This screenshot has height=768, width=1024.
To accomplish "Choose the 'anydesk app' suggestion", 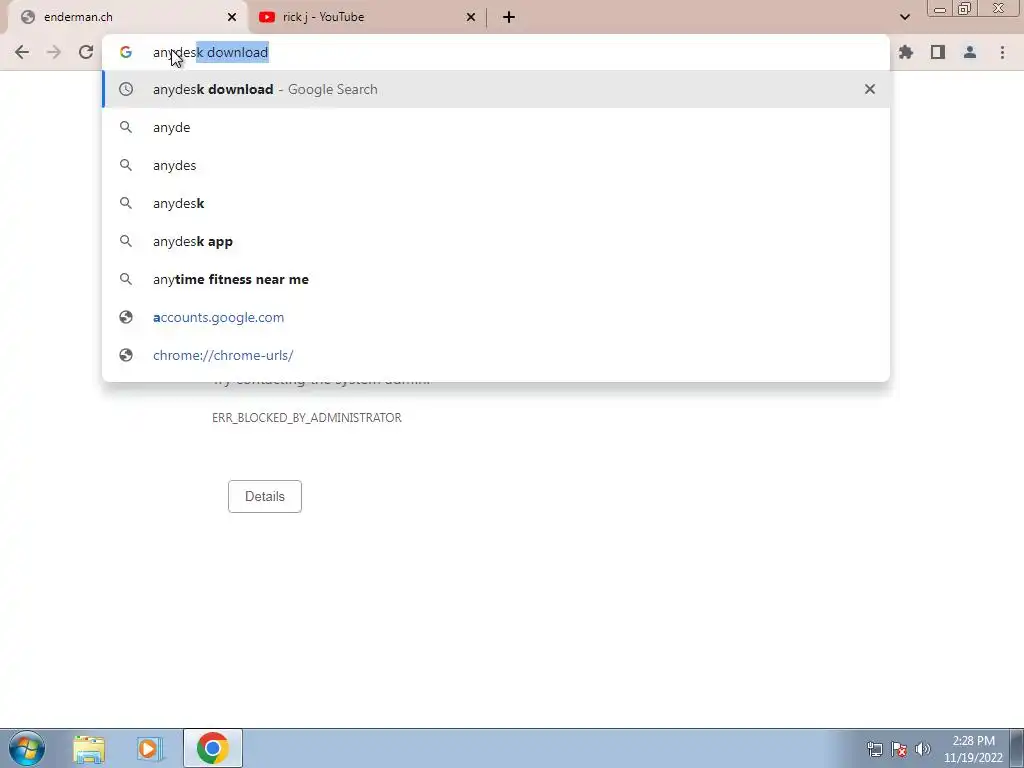I will point(496,241).
